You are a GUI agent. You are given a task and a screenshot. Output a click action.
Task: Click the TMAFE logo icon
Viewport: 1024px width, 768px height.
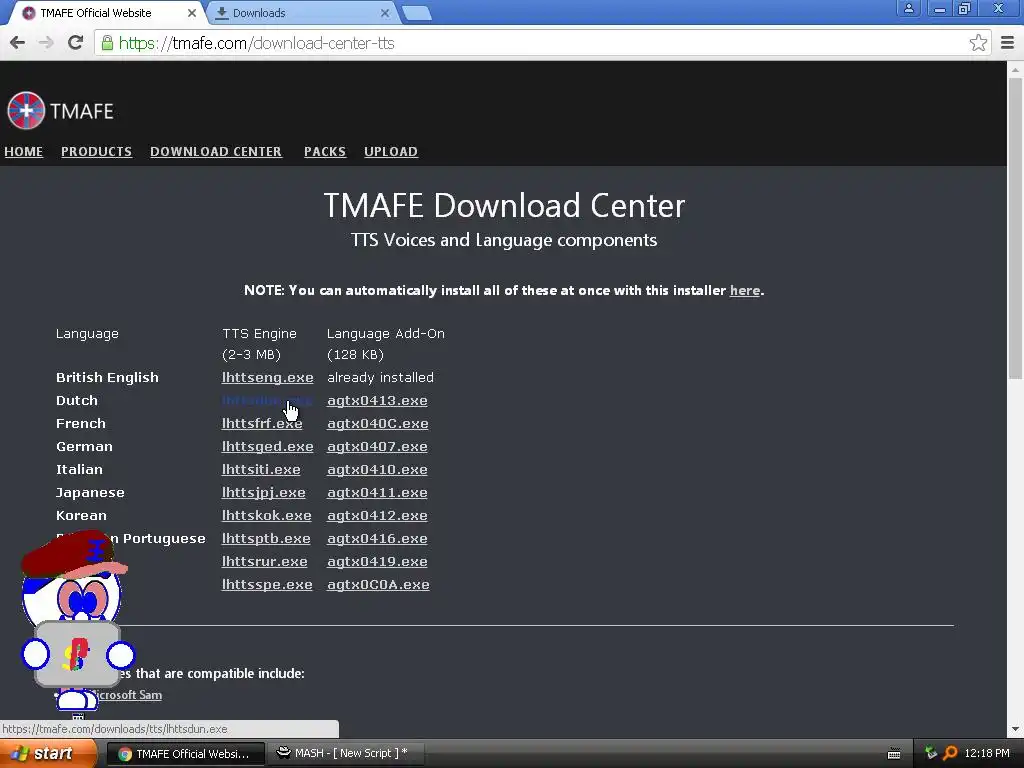click(26, 110)
